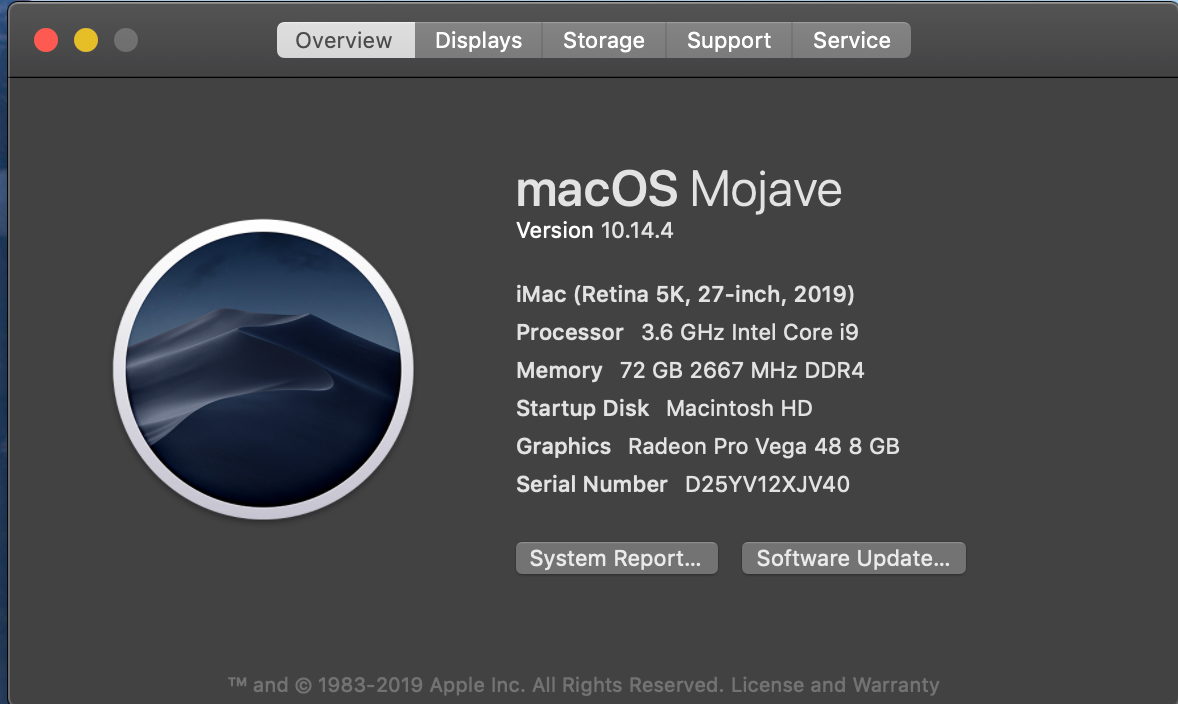
Task: Click the gray disabled zoom button
Action: tap(126, 41)
